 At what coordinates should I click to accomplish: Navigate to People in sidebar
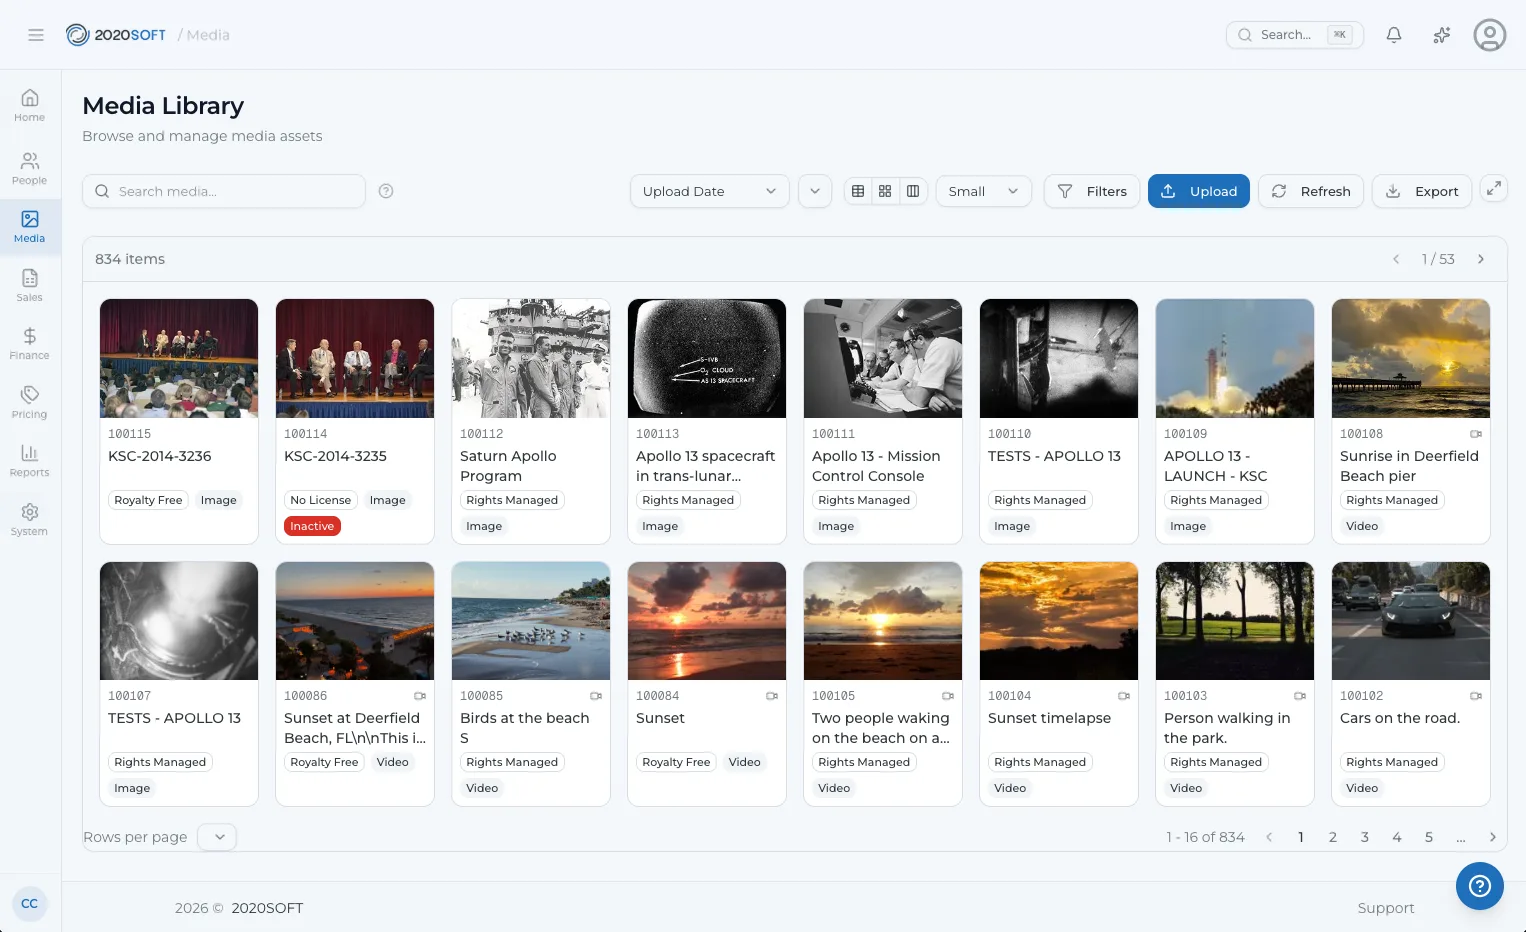[x=30, y=168]
